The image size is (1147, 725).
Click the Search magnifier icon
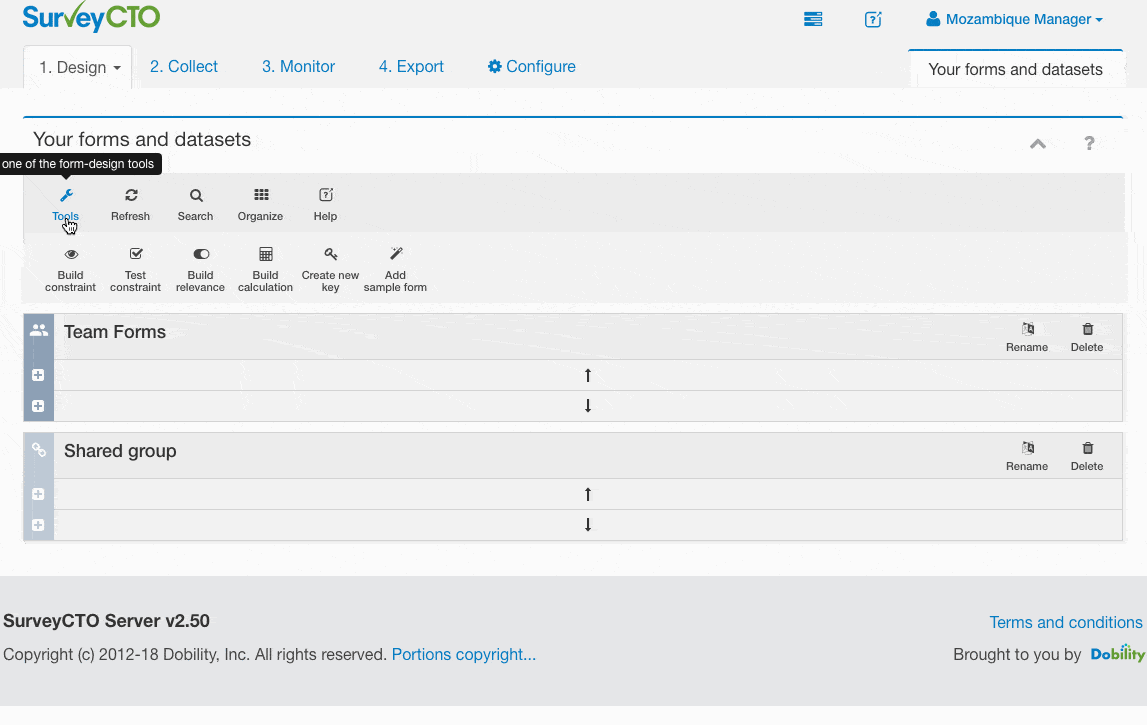[x=196, y=195]
